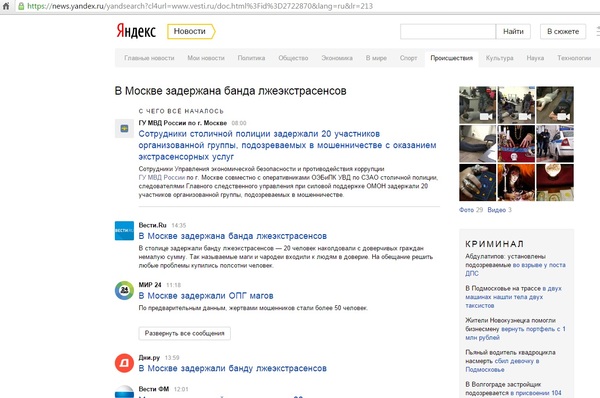Expand all messages with Развернуть все сообщения
This screenshot has height=398, width=600.
coord(184,333)
